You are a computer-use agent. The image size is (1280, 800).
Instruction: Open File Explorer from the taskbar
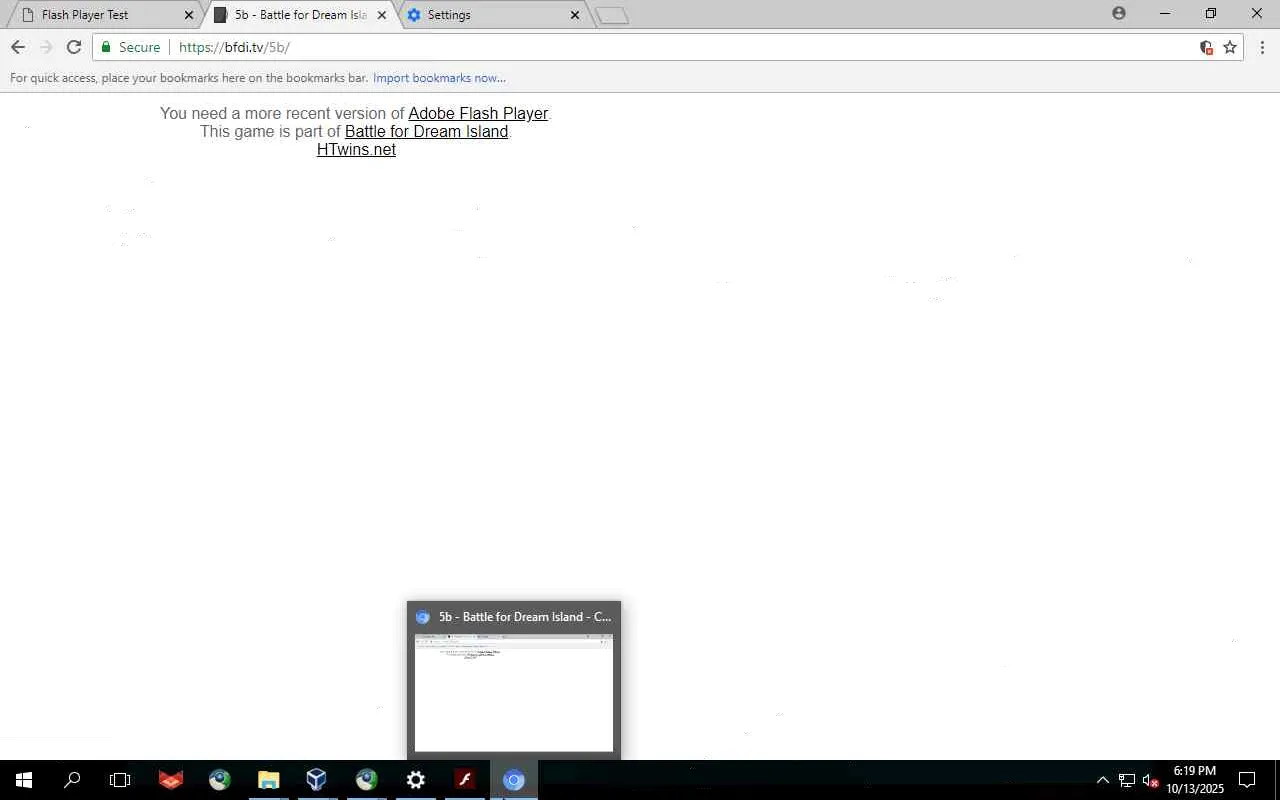click(x=269, y=780)
